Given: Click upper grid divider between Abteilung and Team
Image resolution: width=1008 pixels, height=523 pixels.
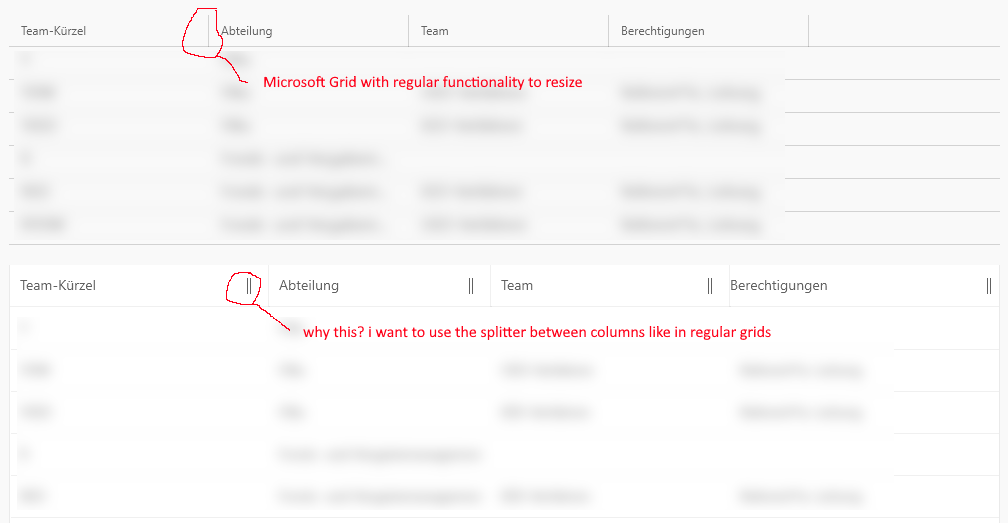Looking at the screenshot, I should [x=408, y=31].
